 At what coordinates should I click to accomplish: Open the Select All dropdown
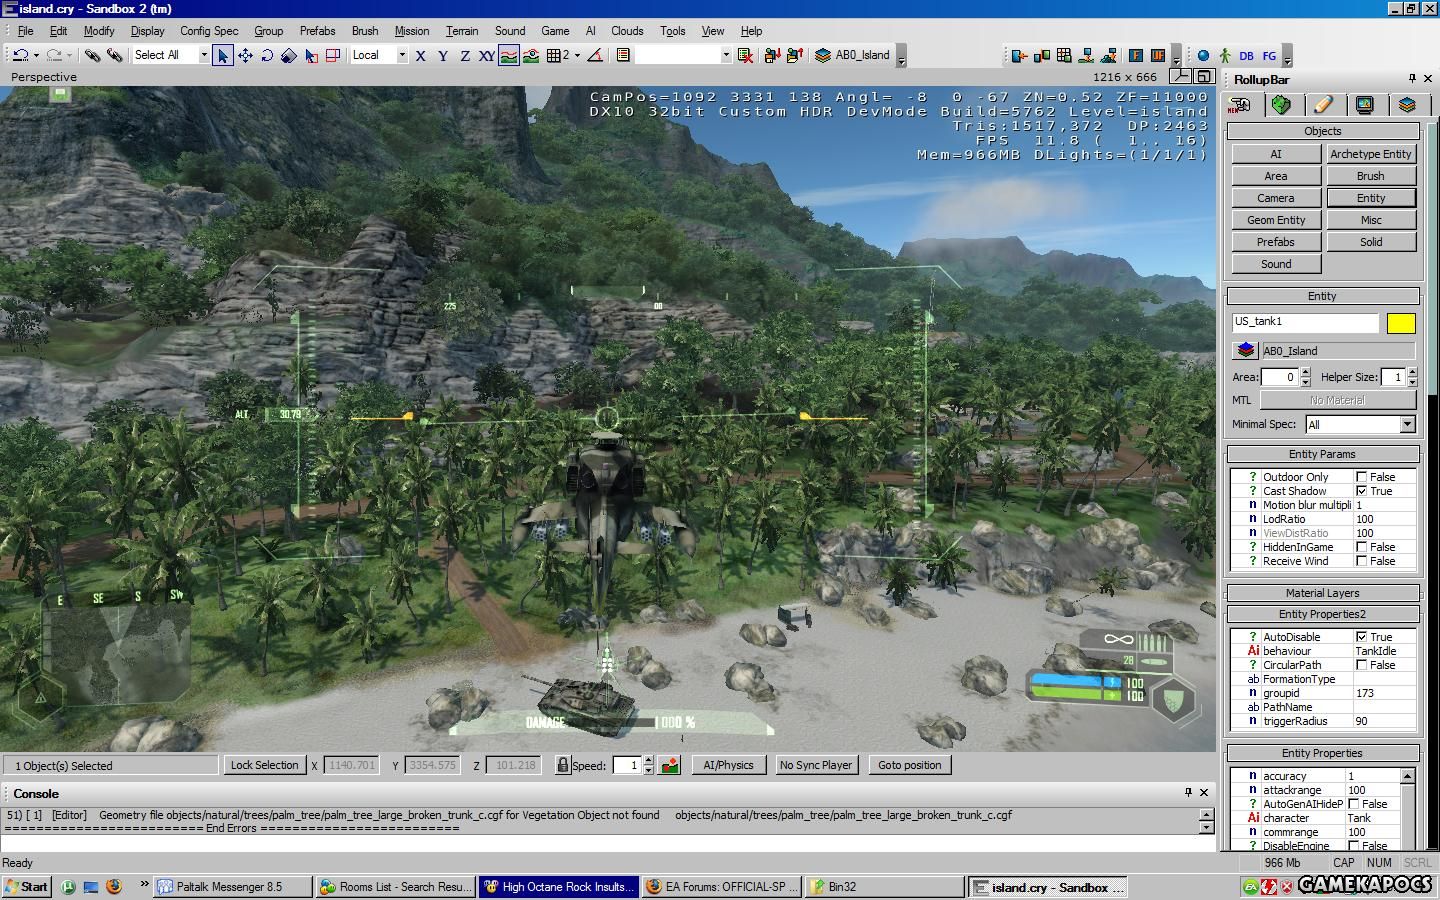[204, 55]
